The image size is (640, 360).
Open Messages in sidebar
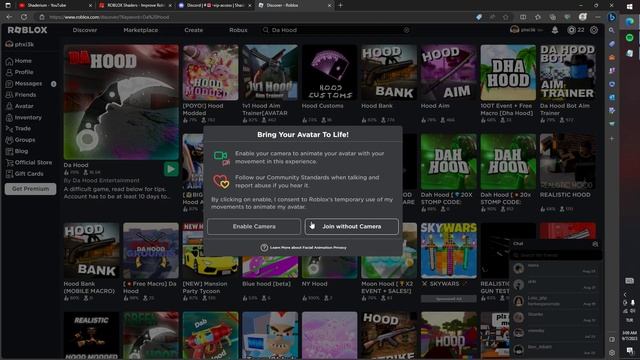click(x=24, y=84)
